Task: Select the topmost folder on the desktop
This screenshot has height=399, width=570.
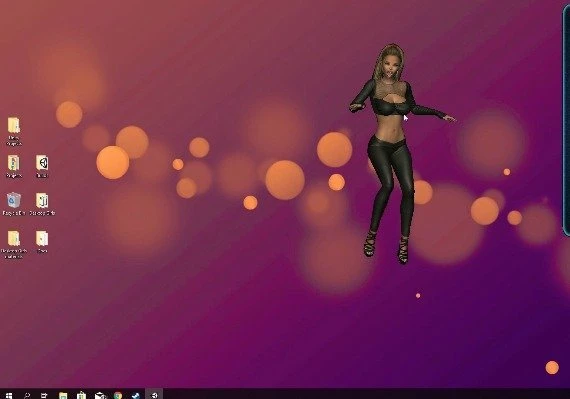Action: [x=14, y=131]
